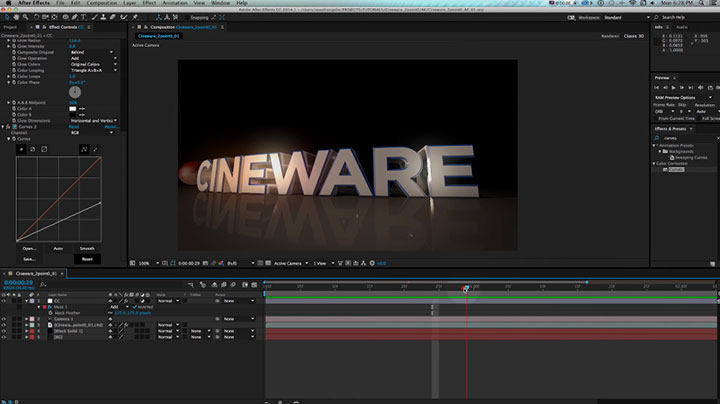Select the Zoom magnifier tool
The width and height of the screenshot is (720, 404).
tap(26, 17)
